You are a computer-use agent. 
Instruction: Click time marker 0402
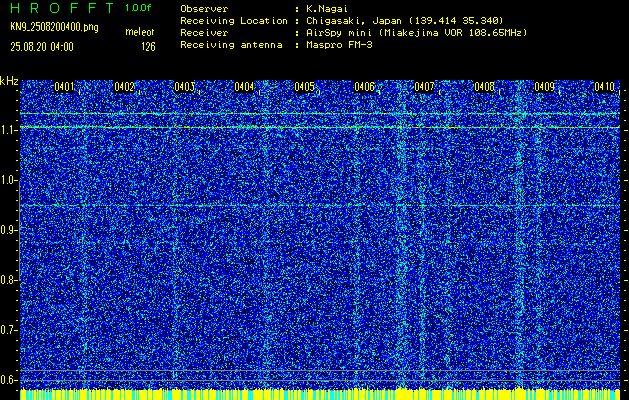point(124,87)
